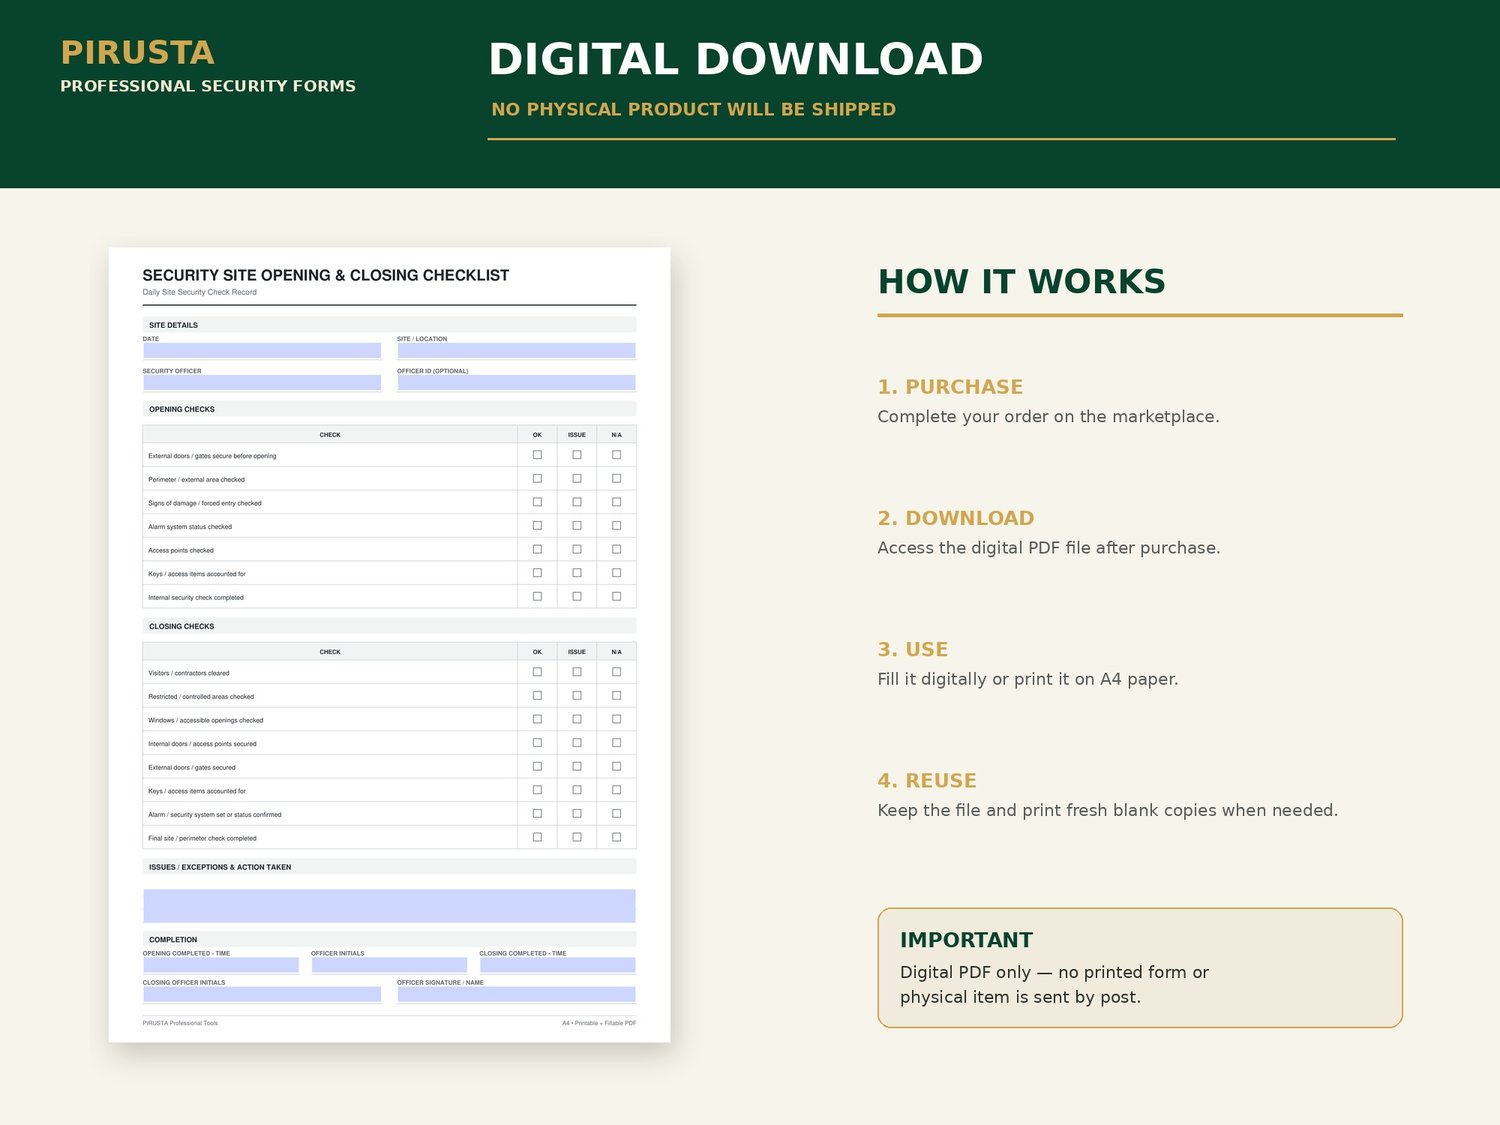The image size is (1500, 1125).
Task: Click NO PHYSICAL PRODUCT WILL BE SHIPPED text
Action: tap(694, 109)
